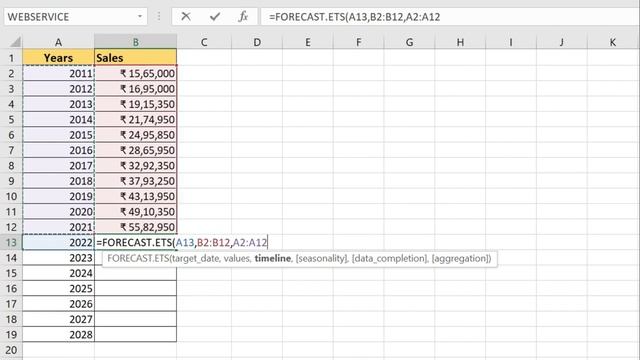
Task: Select column C header
Action: coord(204,42)
